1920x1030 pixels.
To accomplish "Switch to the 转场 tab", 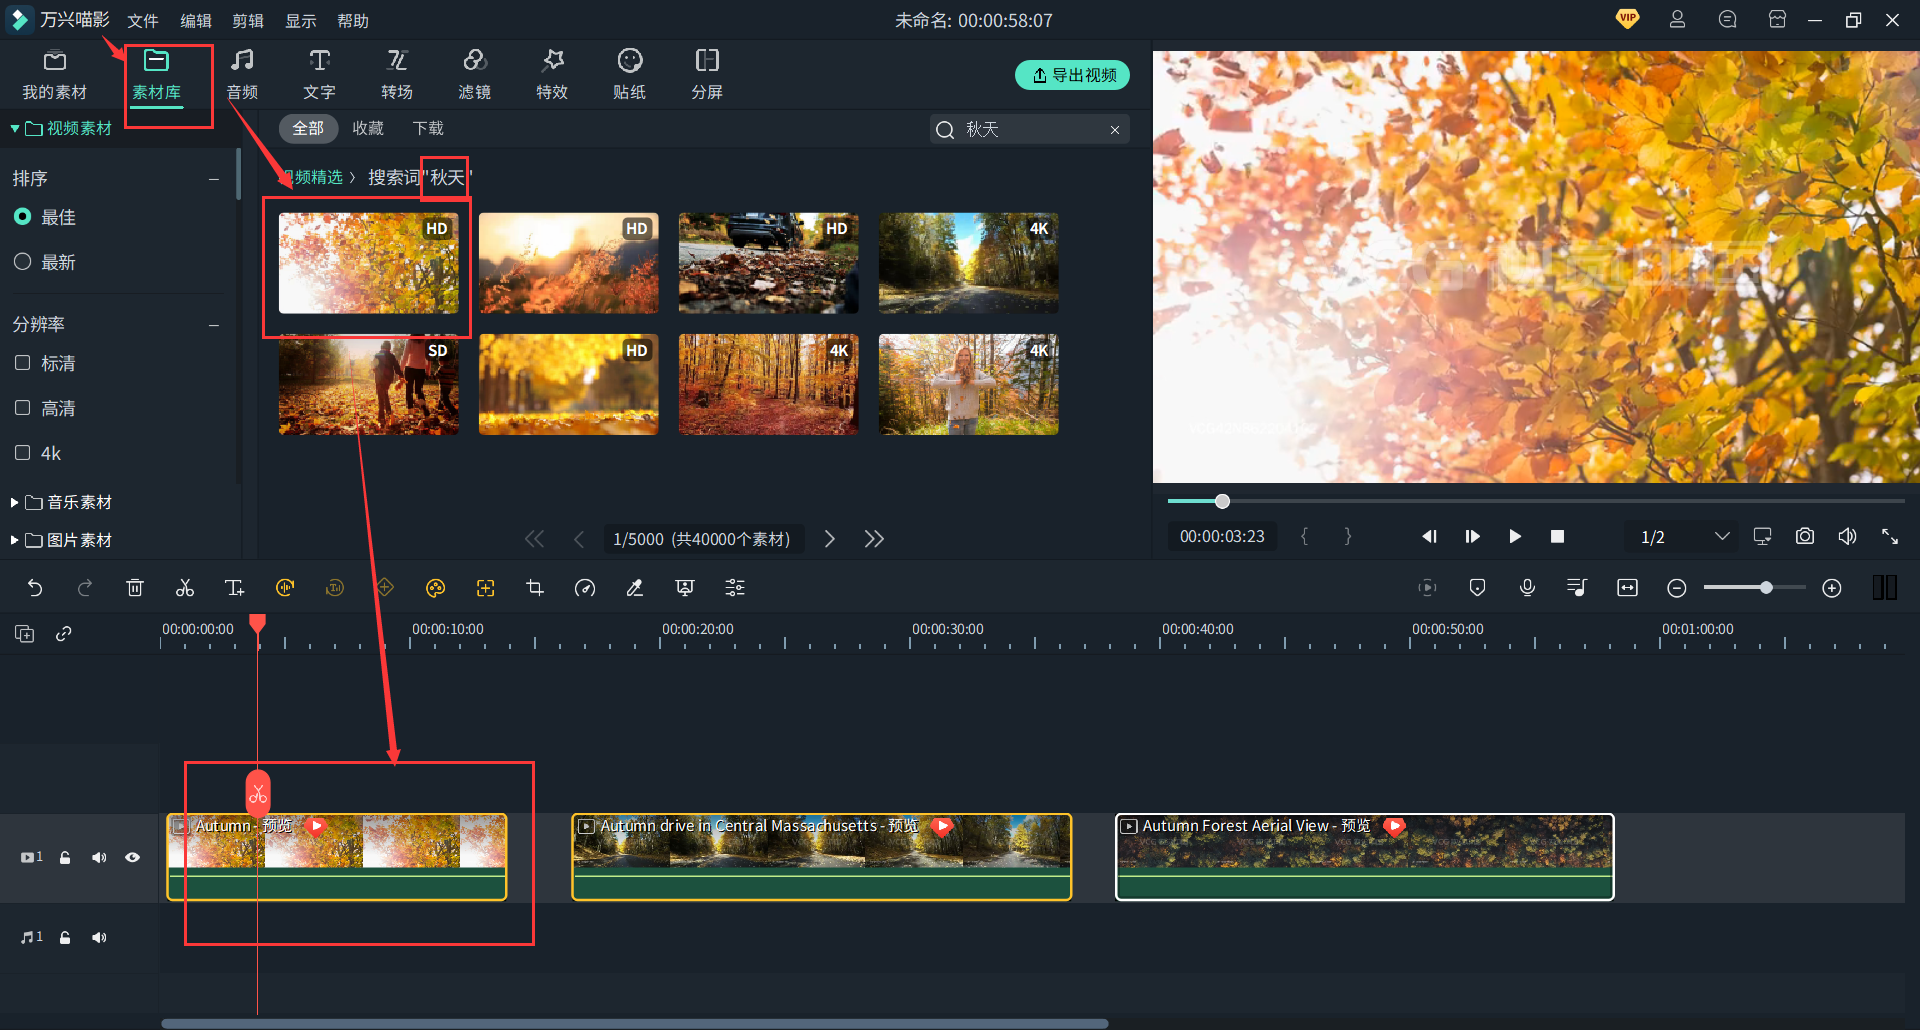I will coord(397,74).
